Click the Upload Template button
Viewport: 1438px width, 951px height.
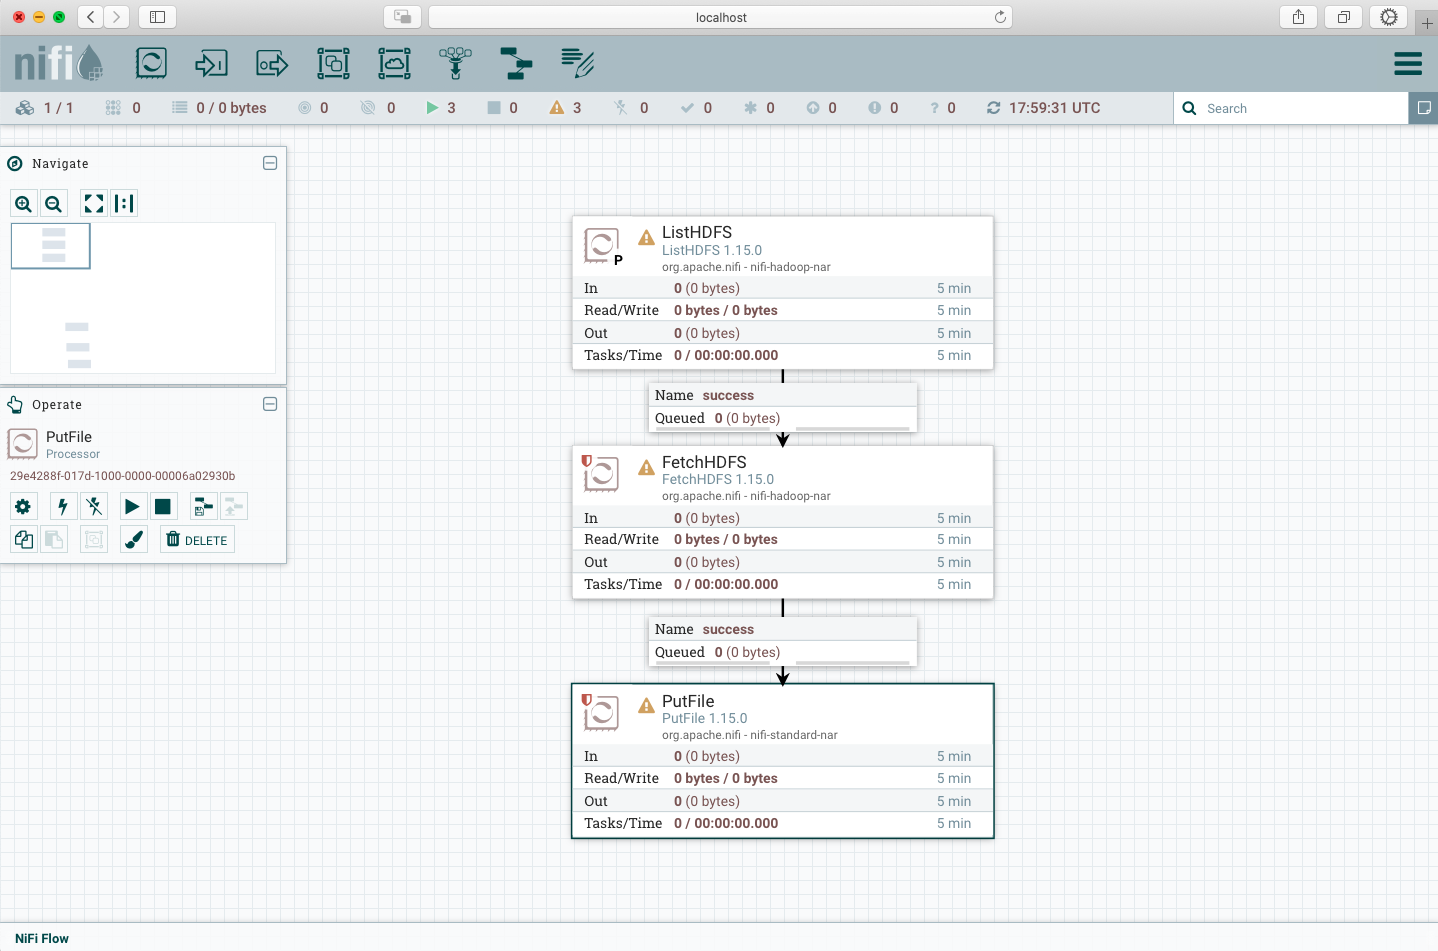[233, 507]
